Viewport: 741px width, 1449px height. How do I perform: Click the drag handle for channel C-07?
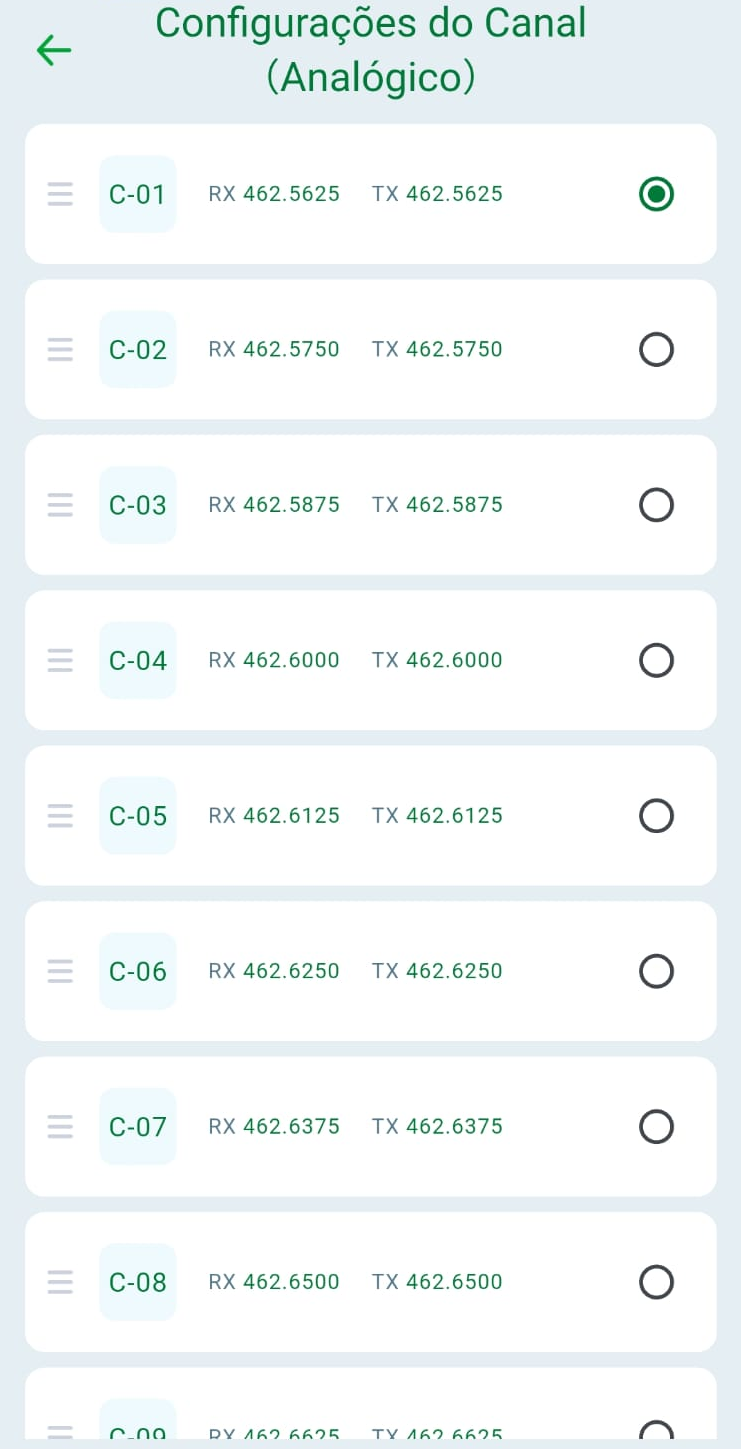point(60,1127)
